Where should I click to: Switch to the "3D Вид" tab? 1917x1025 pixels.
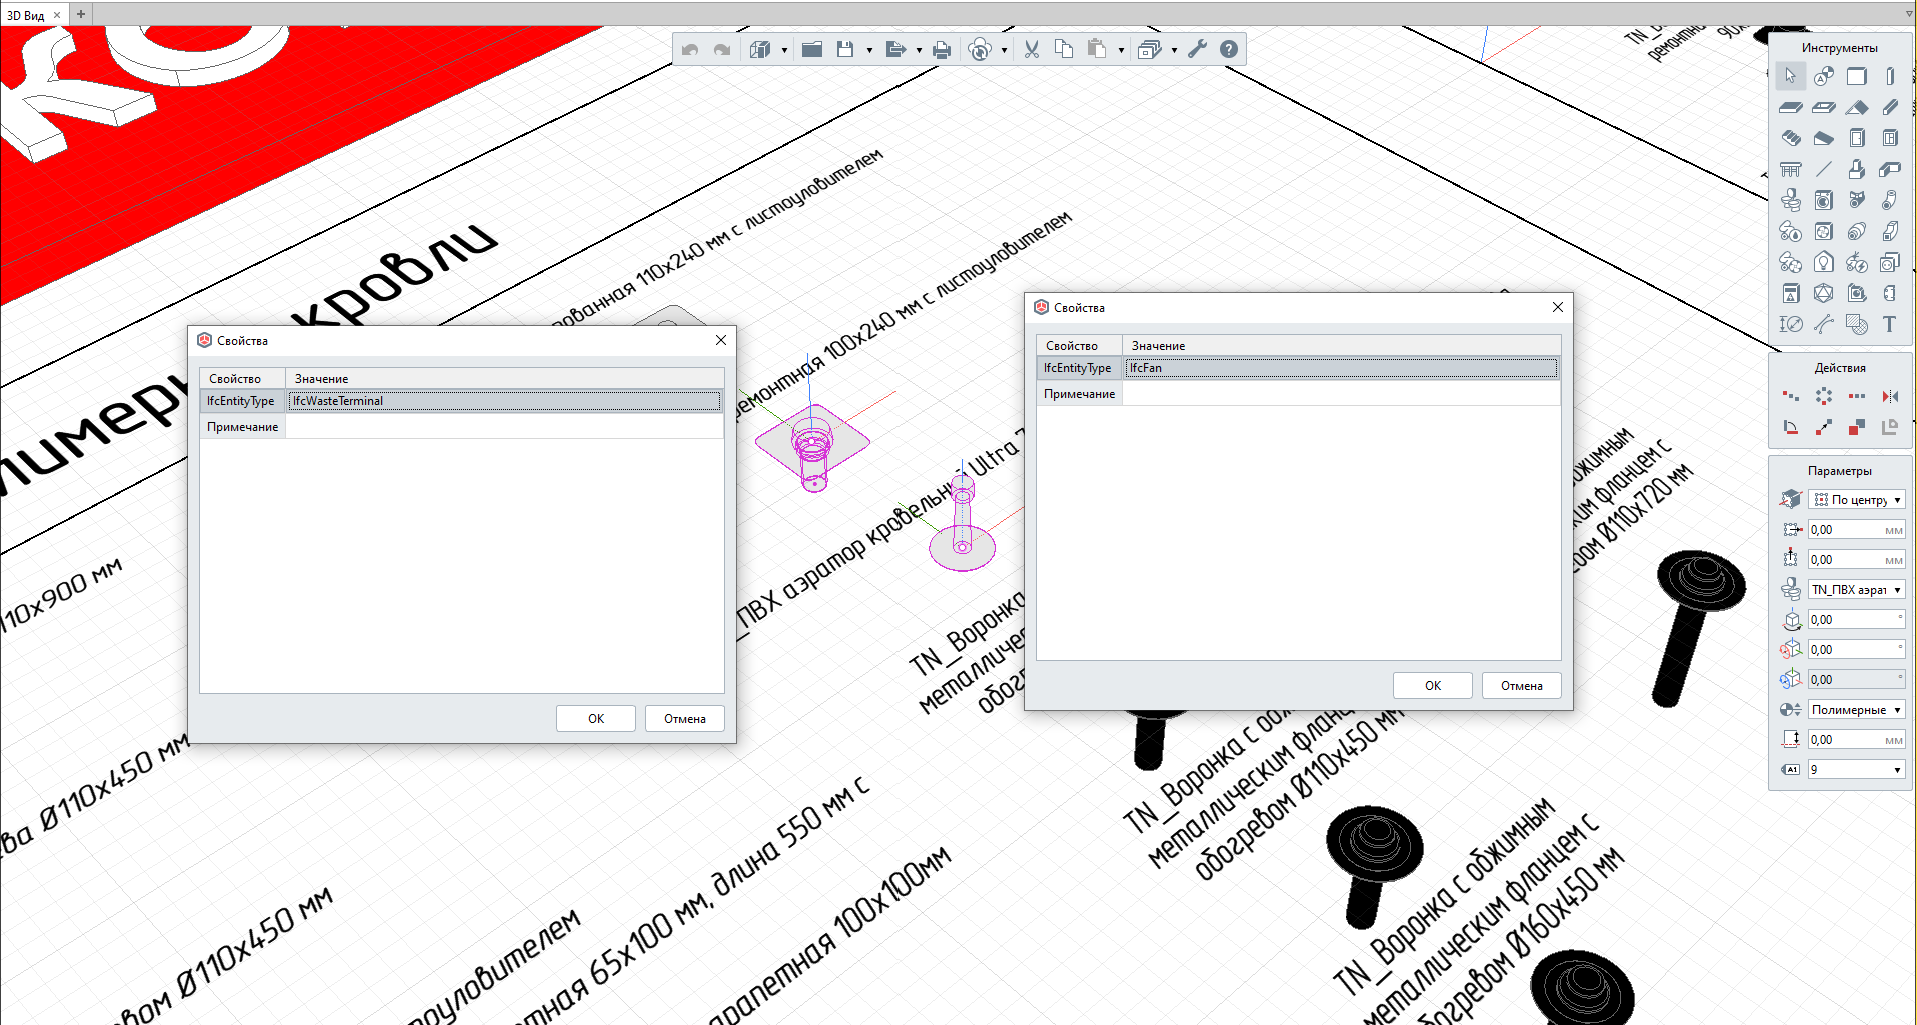(26, 15)
